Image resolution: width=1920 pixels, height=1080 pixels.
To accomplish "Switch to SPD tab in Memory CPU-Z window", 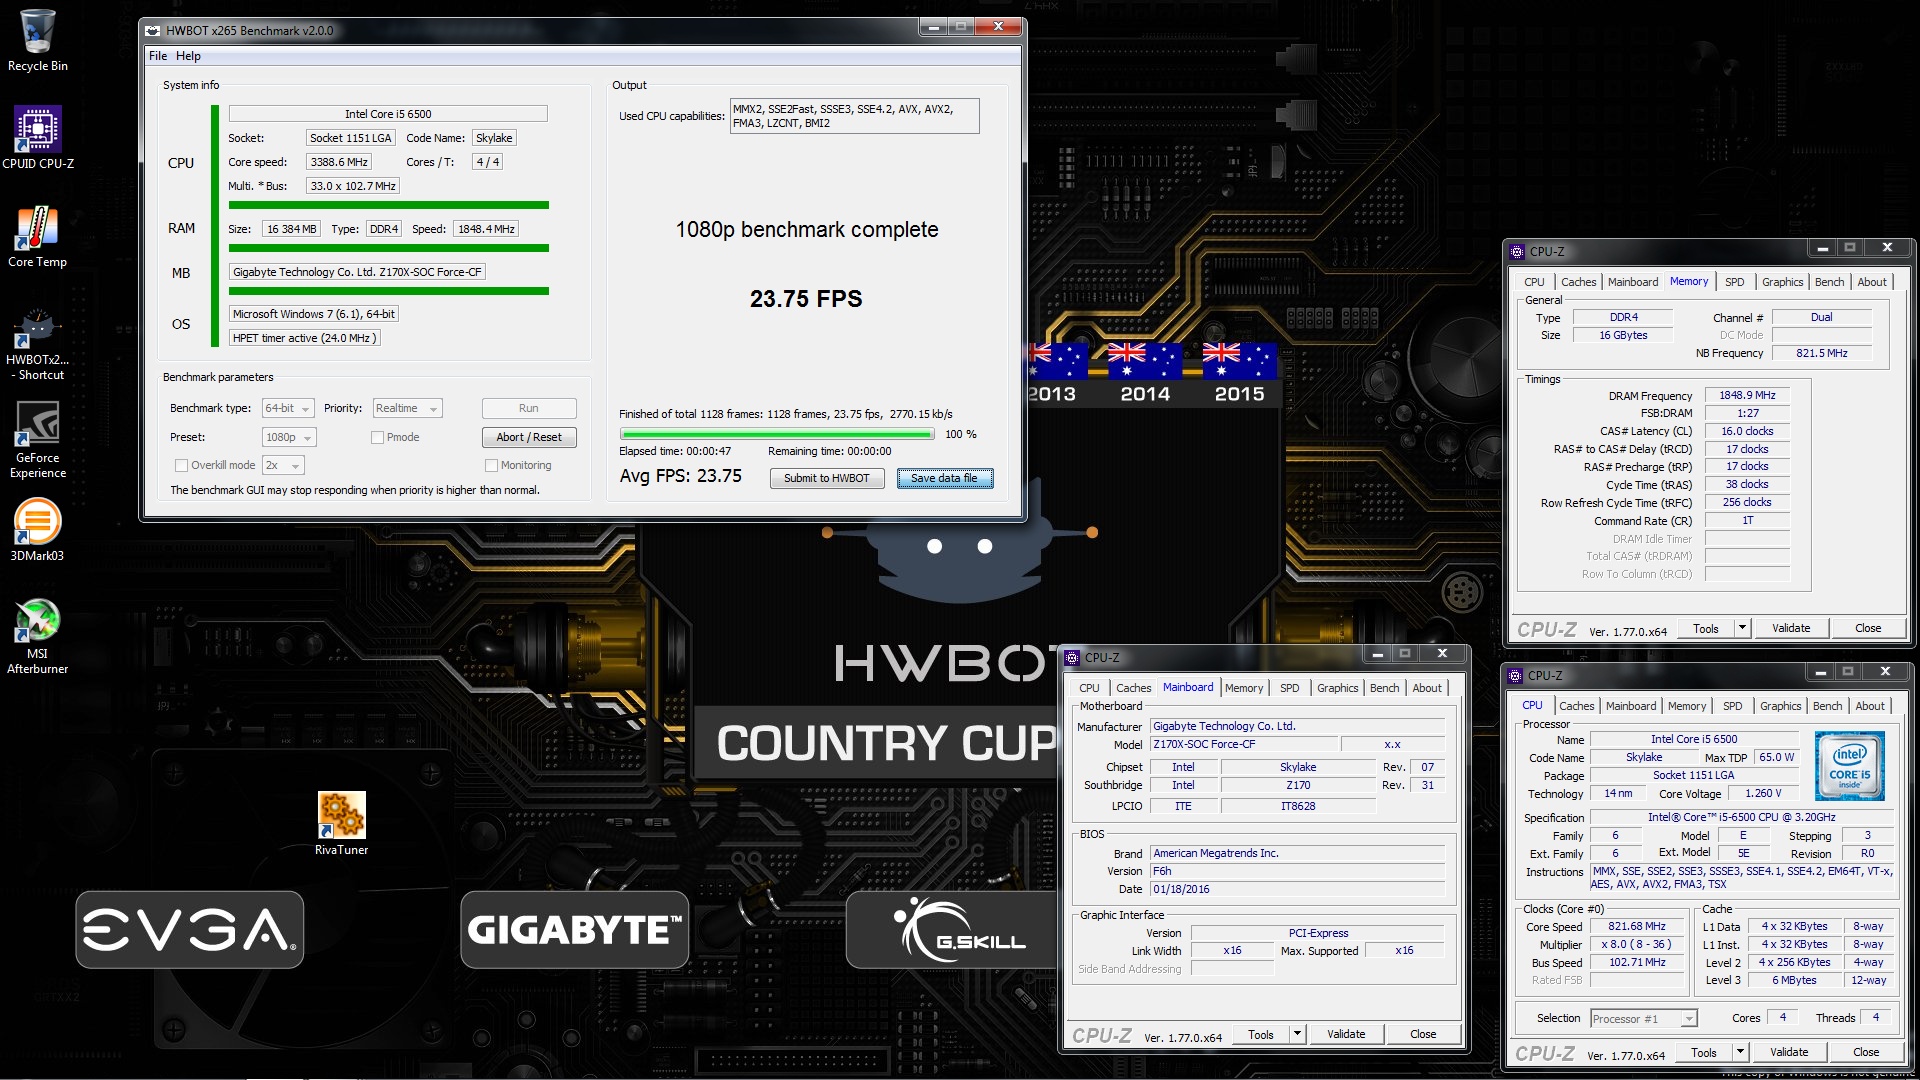I will [x=1734, y=282].
